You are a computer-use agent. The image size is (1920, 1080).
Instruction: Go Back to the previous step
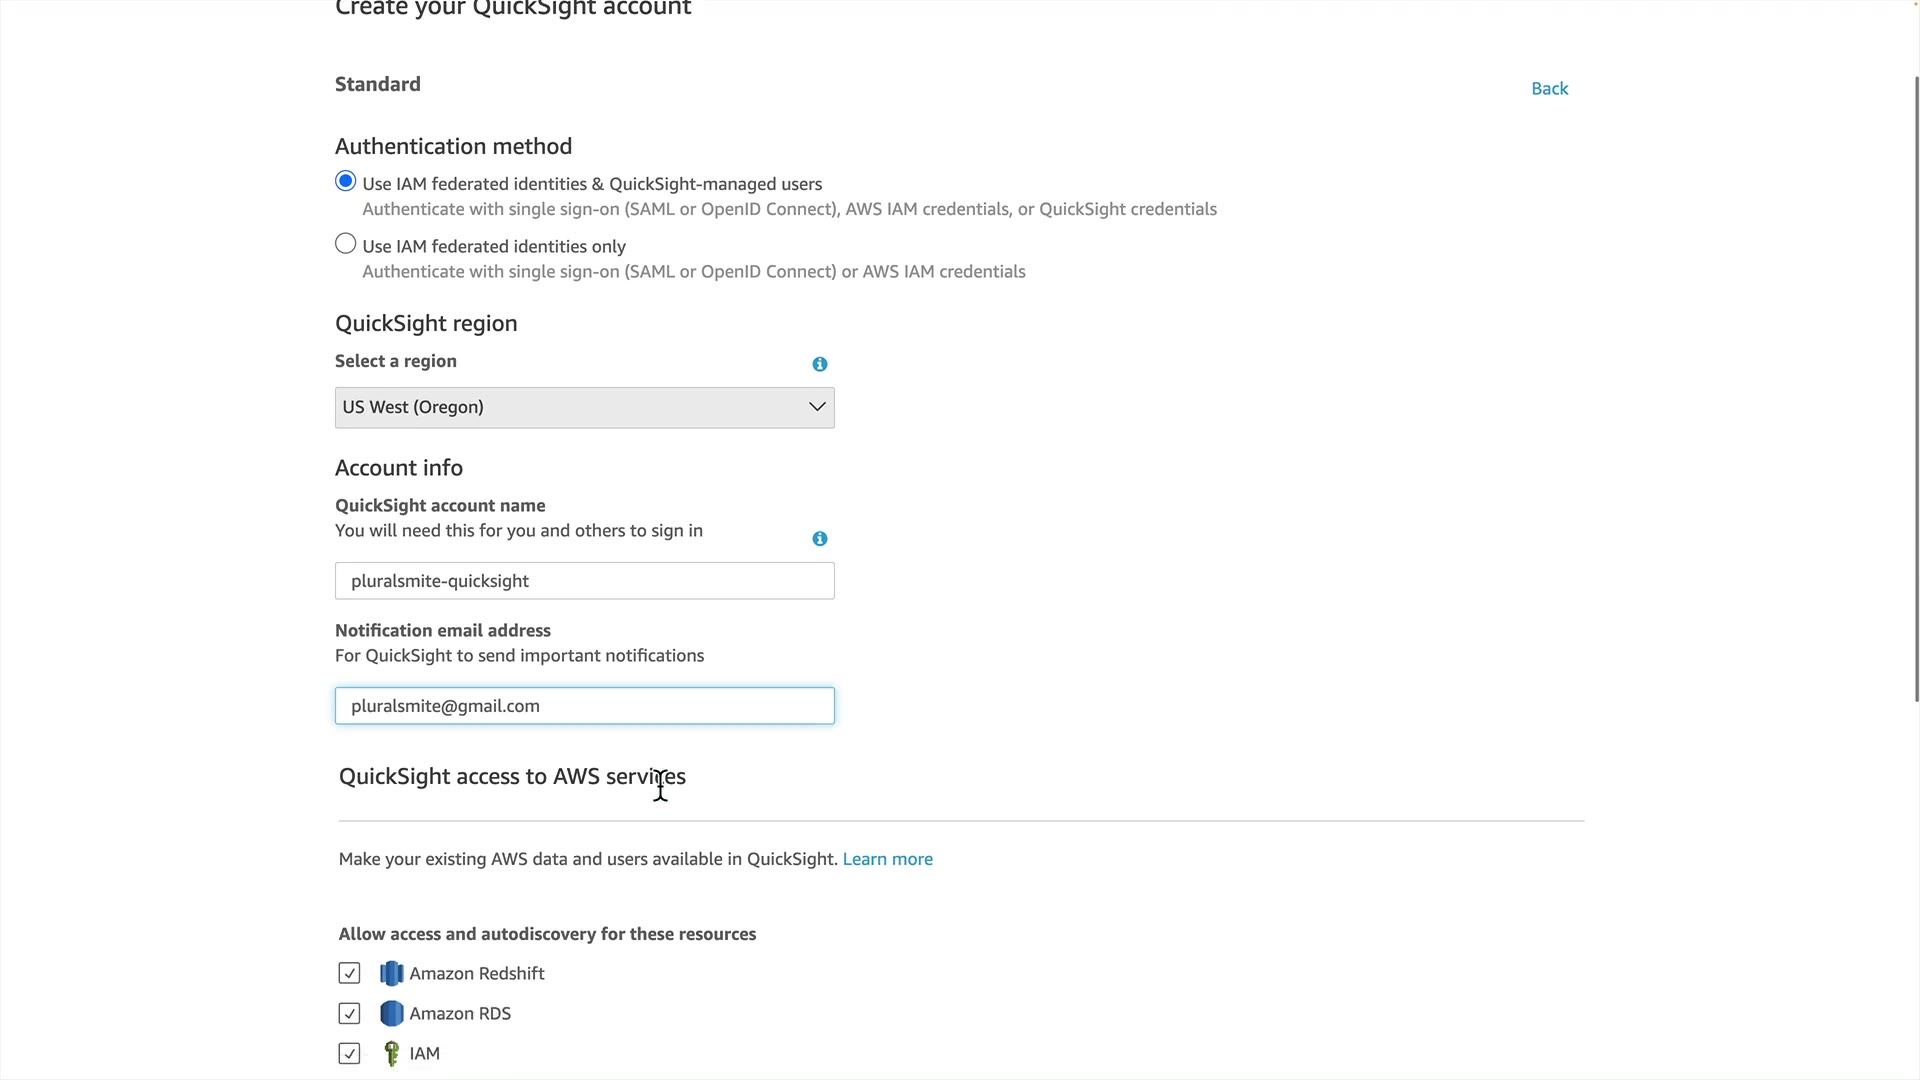coord(1549,89)
